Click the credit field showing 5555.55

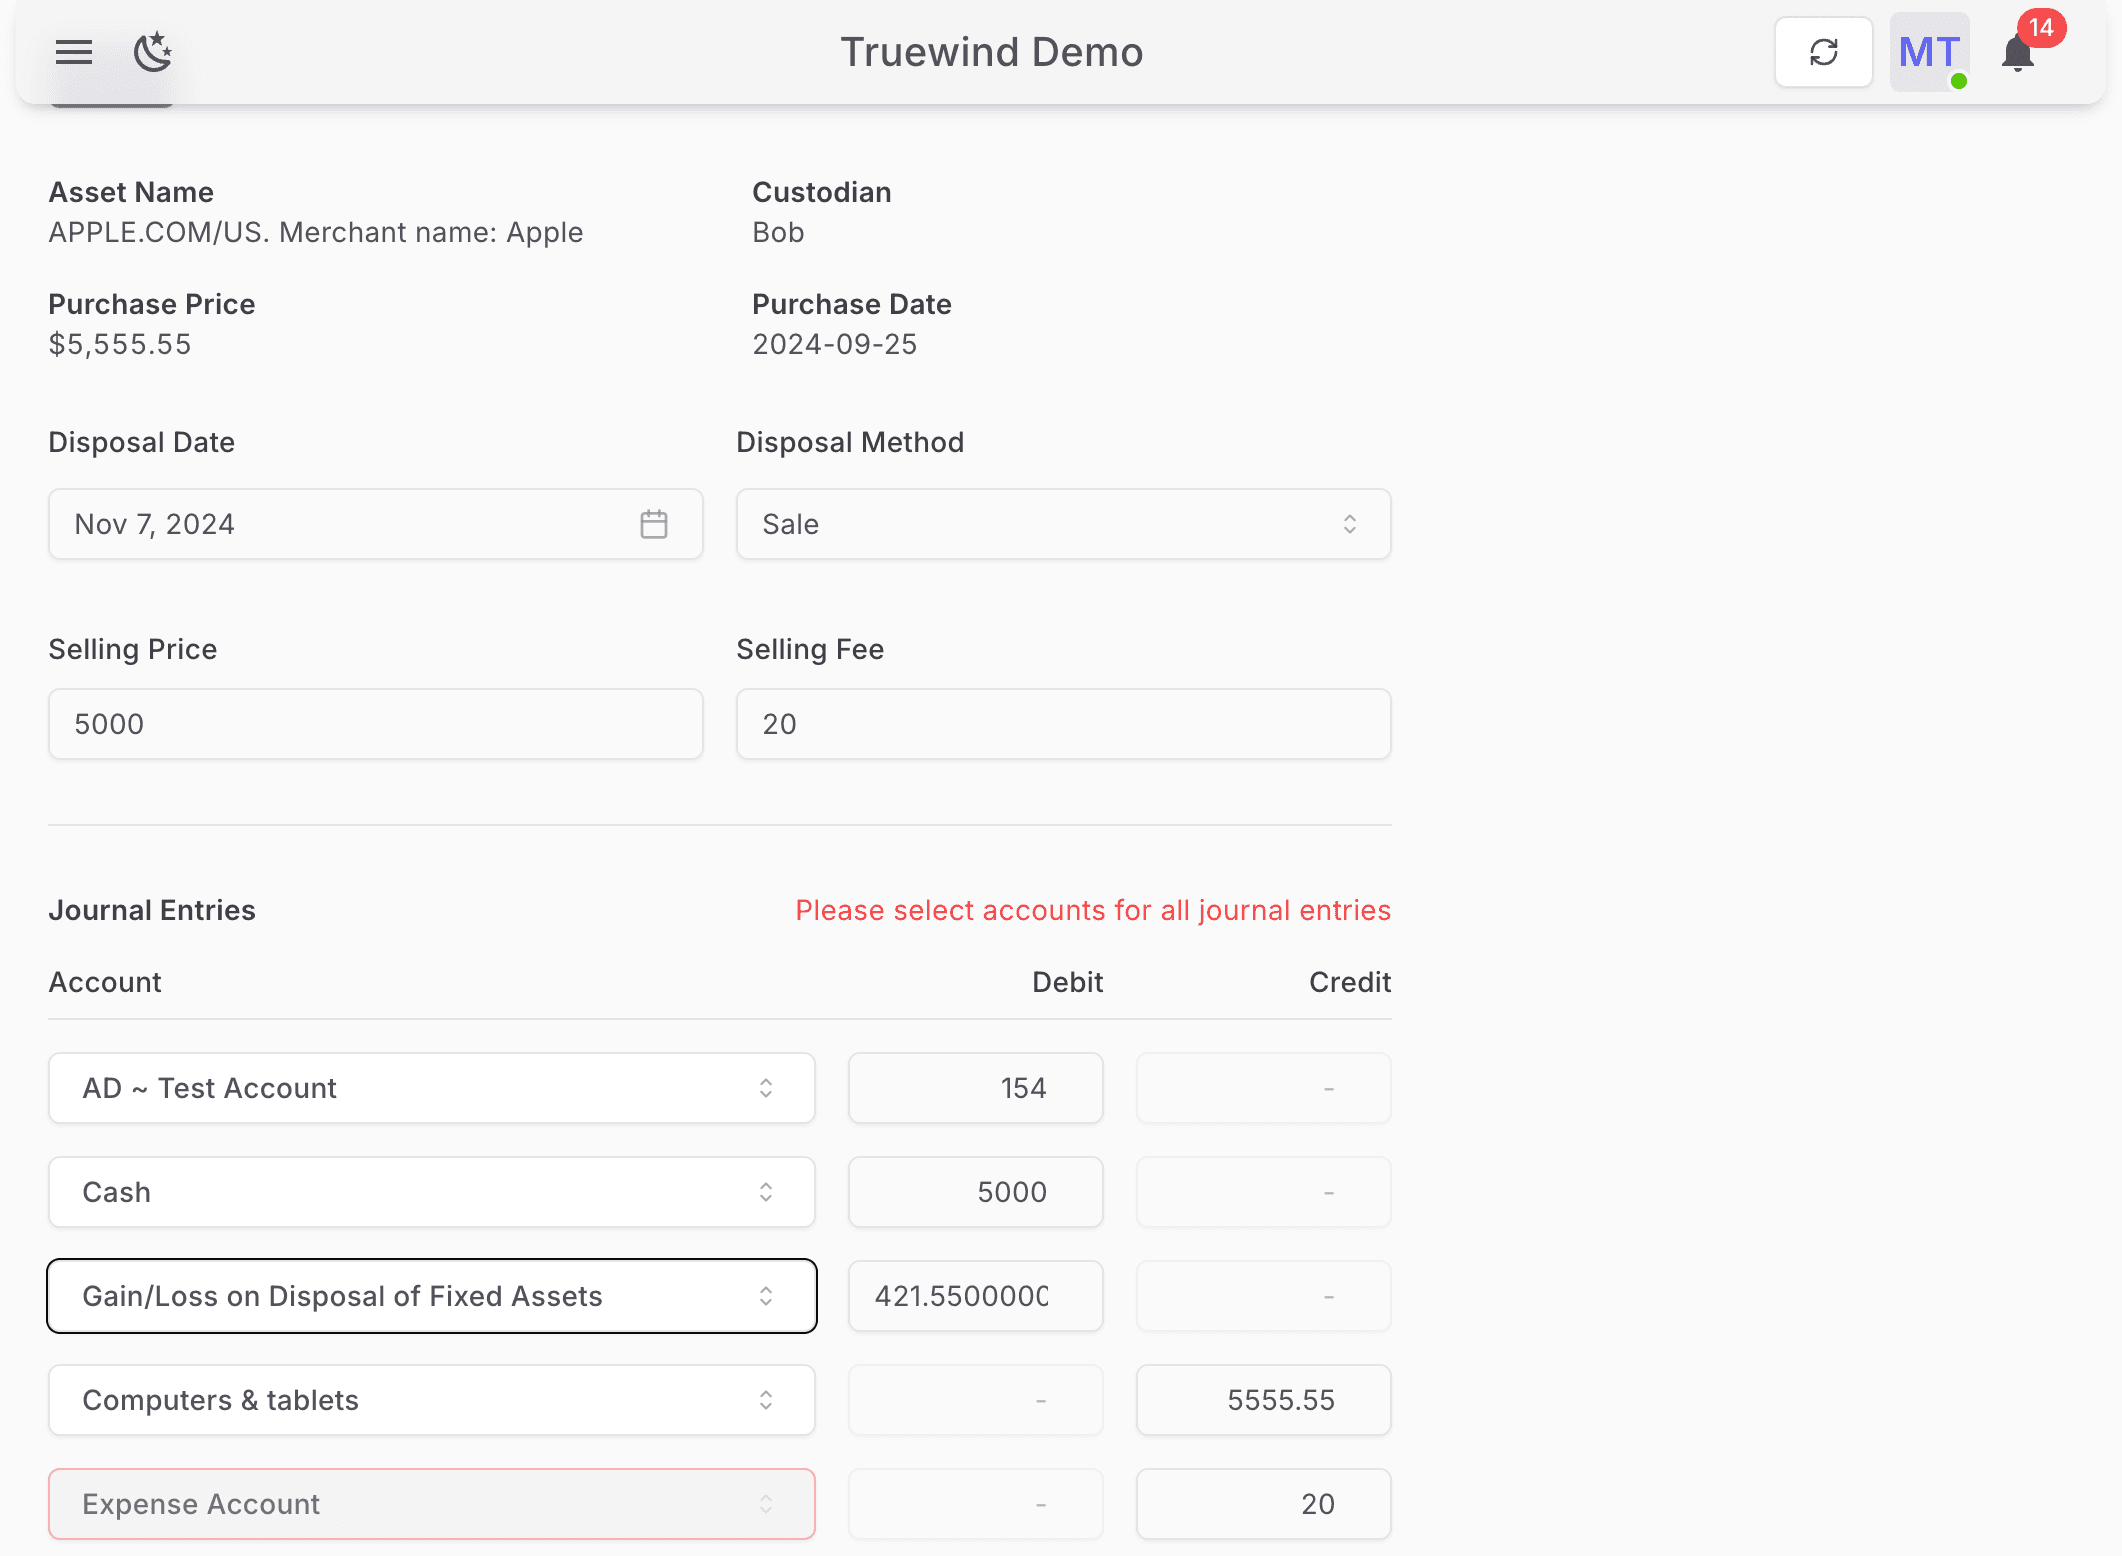1263,1400
